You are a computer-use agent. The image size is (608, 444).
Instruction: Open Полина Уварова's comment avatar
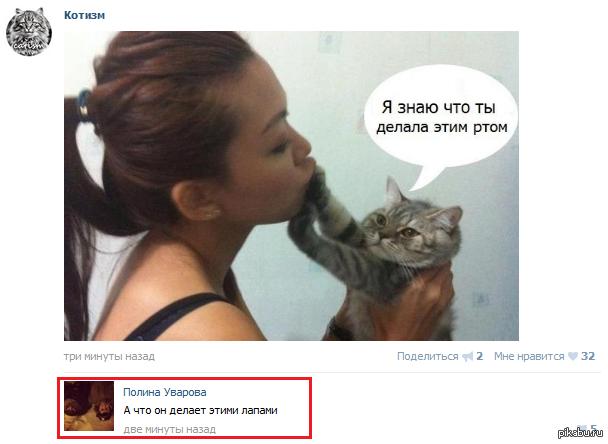[89, 406]
